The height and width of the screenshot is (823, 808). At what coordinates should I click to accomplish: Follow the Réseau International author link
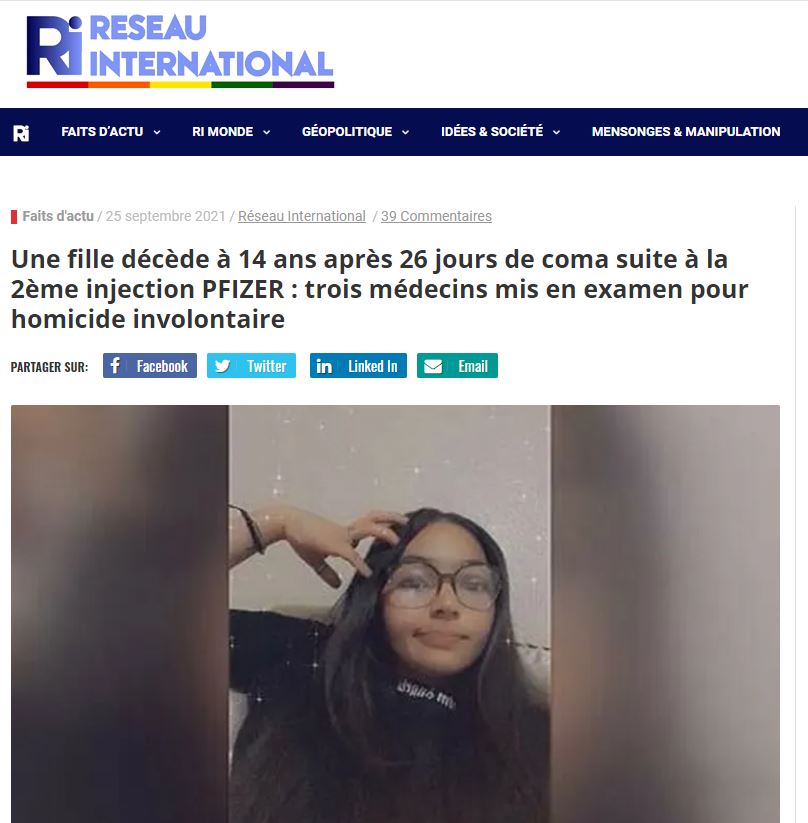point(302,216)
